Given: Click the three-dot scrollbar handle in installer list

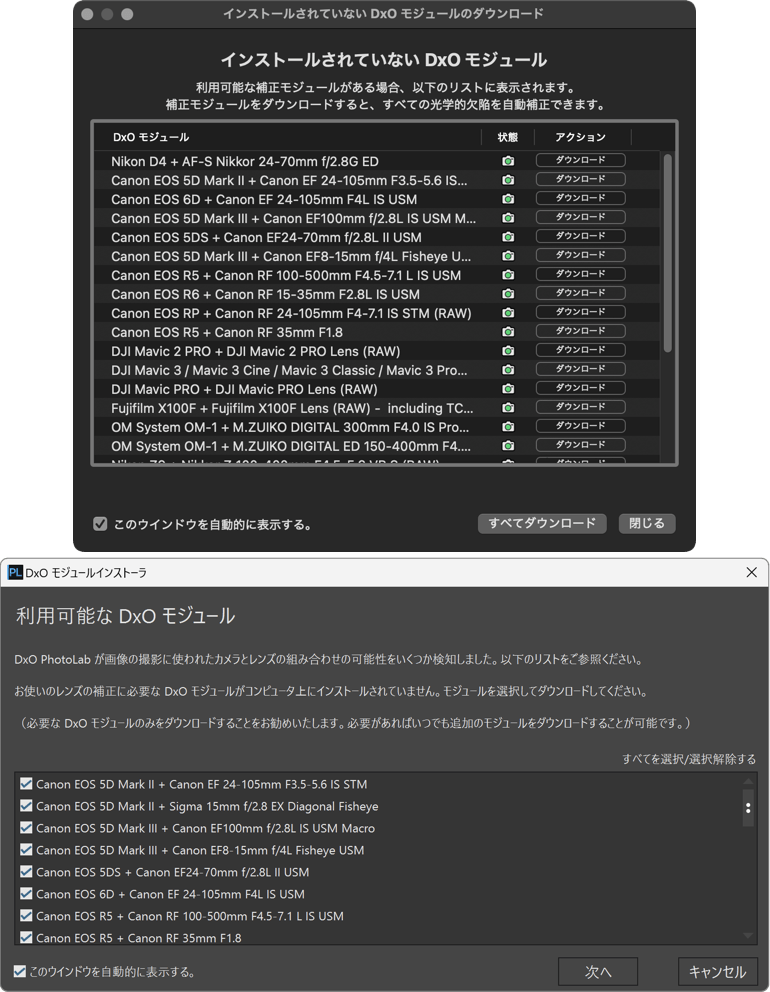Looking at the screenshot, I should (748, 808).
